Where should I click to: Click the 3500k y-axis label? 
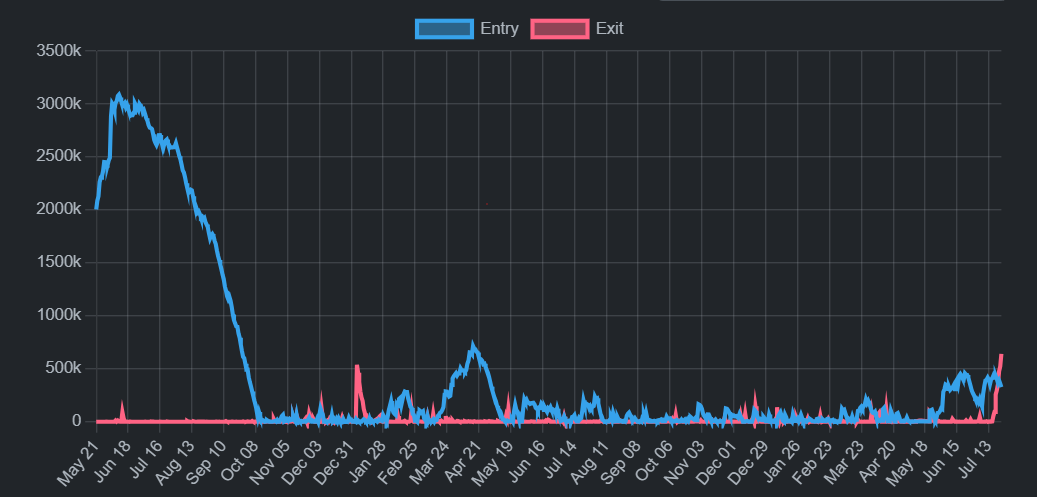(x=58, y=51)
